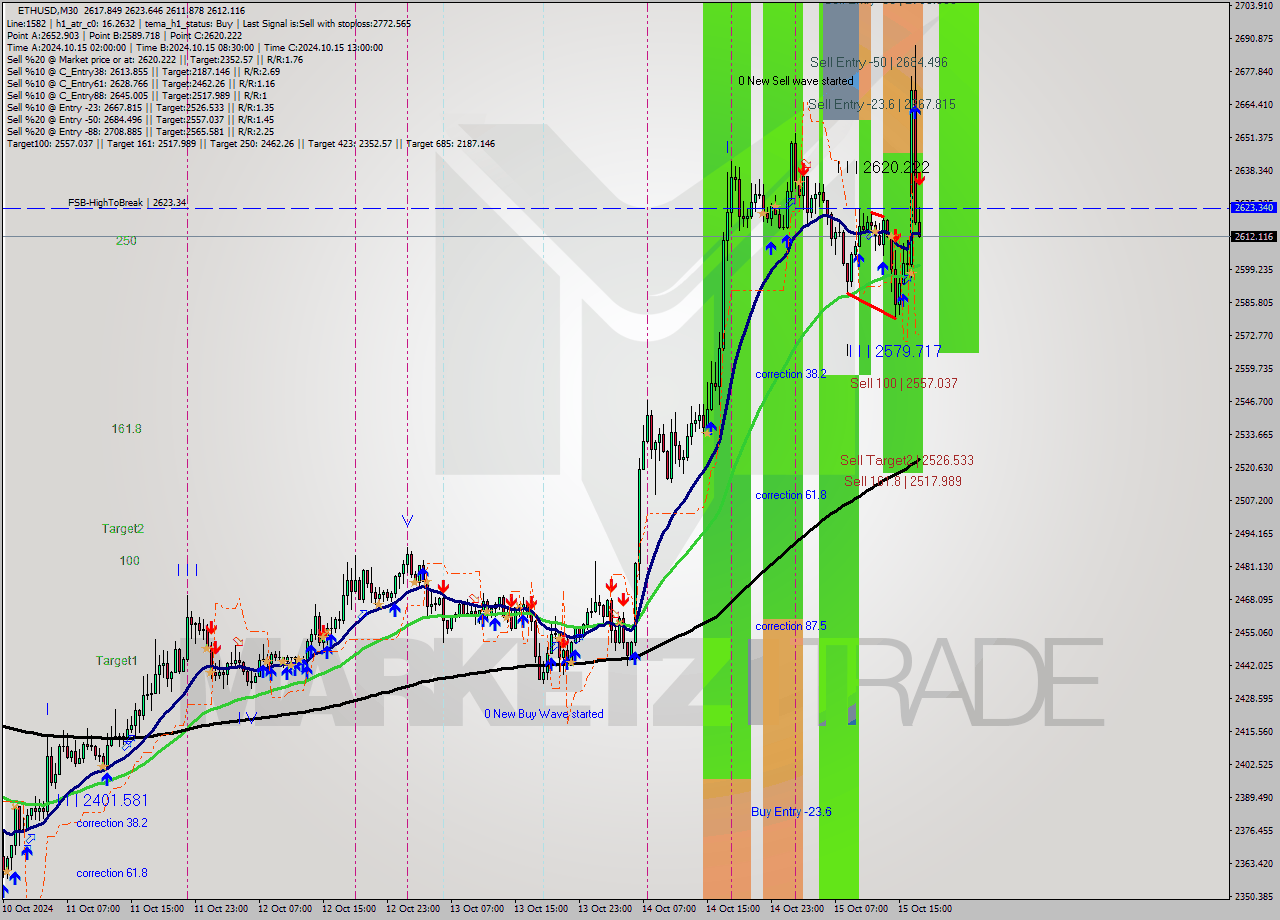This screenshot has width=1280, height=920.
Task: Click the Sell Entry -23.6 | 2667.815 label
Action: [881, 104]
